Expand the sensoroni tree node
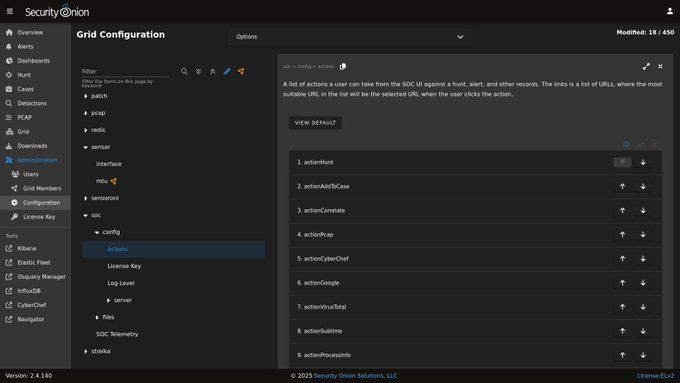The height and width of the screenshot is (383, 680). click(85, 198)
